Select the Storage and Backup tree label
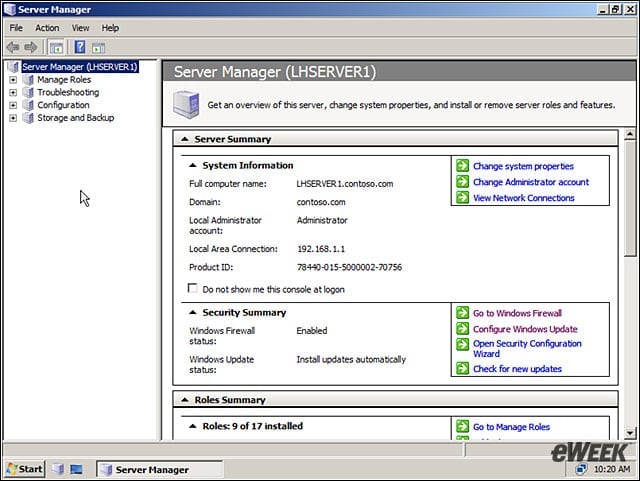The width and height of the screenshot is (640, 481). tap(76, 118)
